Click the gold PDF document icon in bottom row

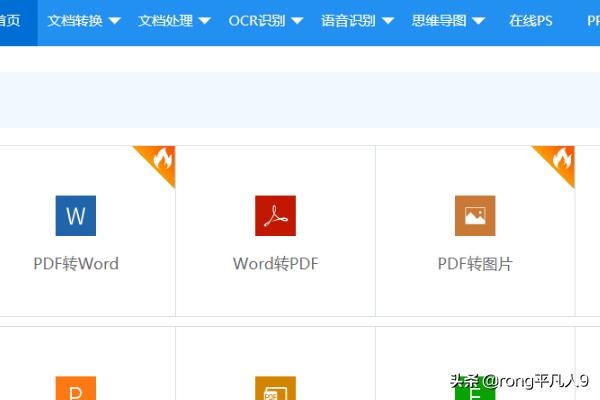pos(276,388)
